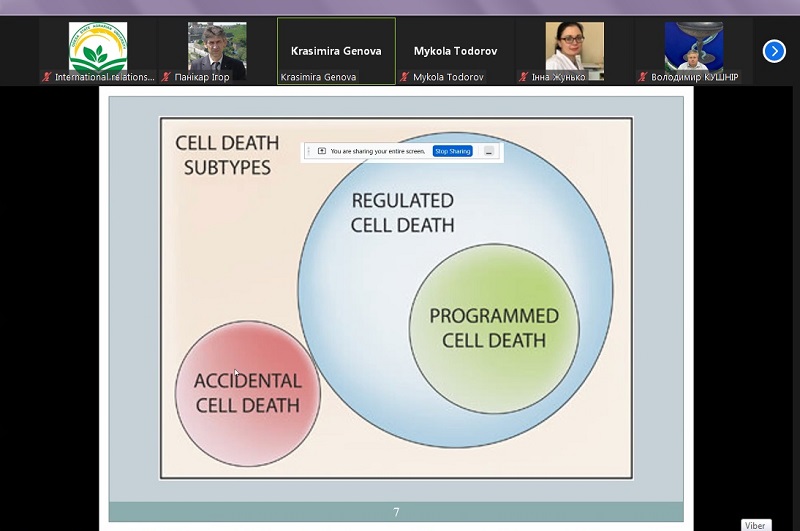
Task: Click the muted mic icon for Володимир КУШНІР
Action: point(643,77)
